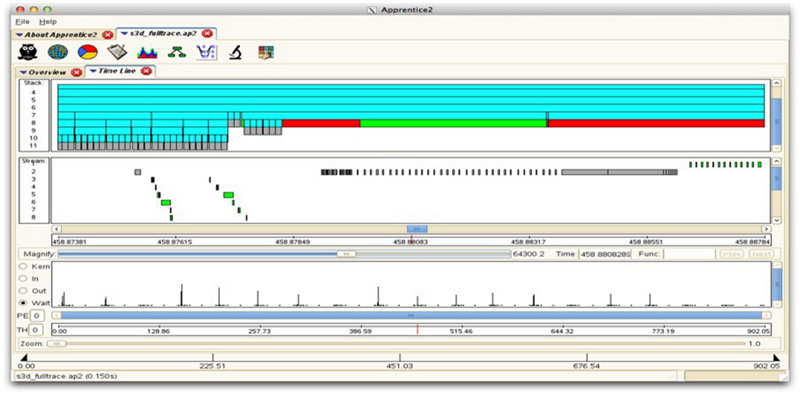This screenshot has width=800, height=394.
Task: Click the long gray bar in stream row 2
Action: [x=619, y=172]
